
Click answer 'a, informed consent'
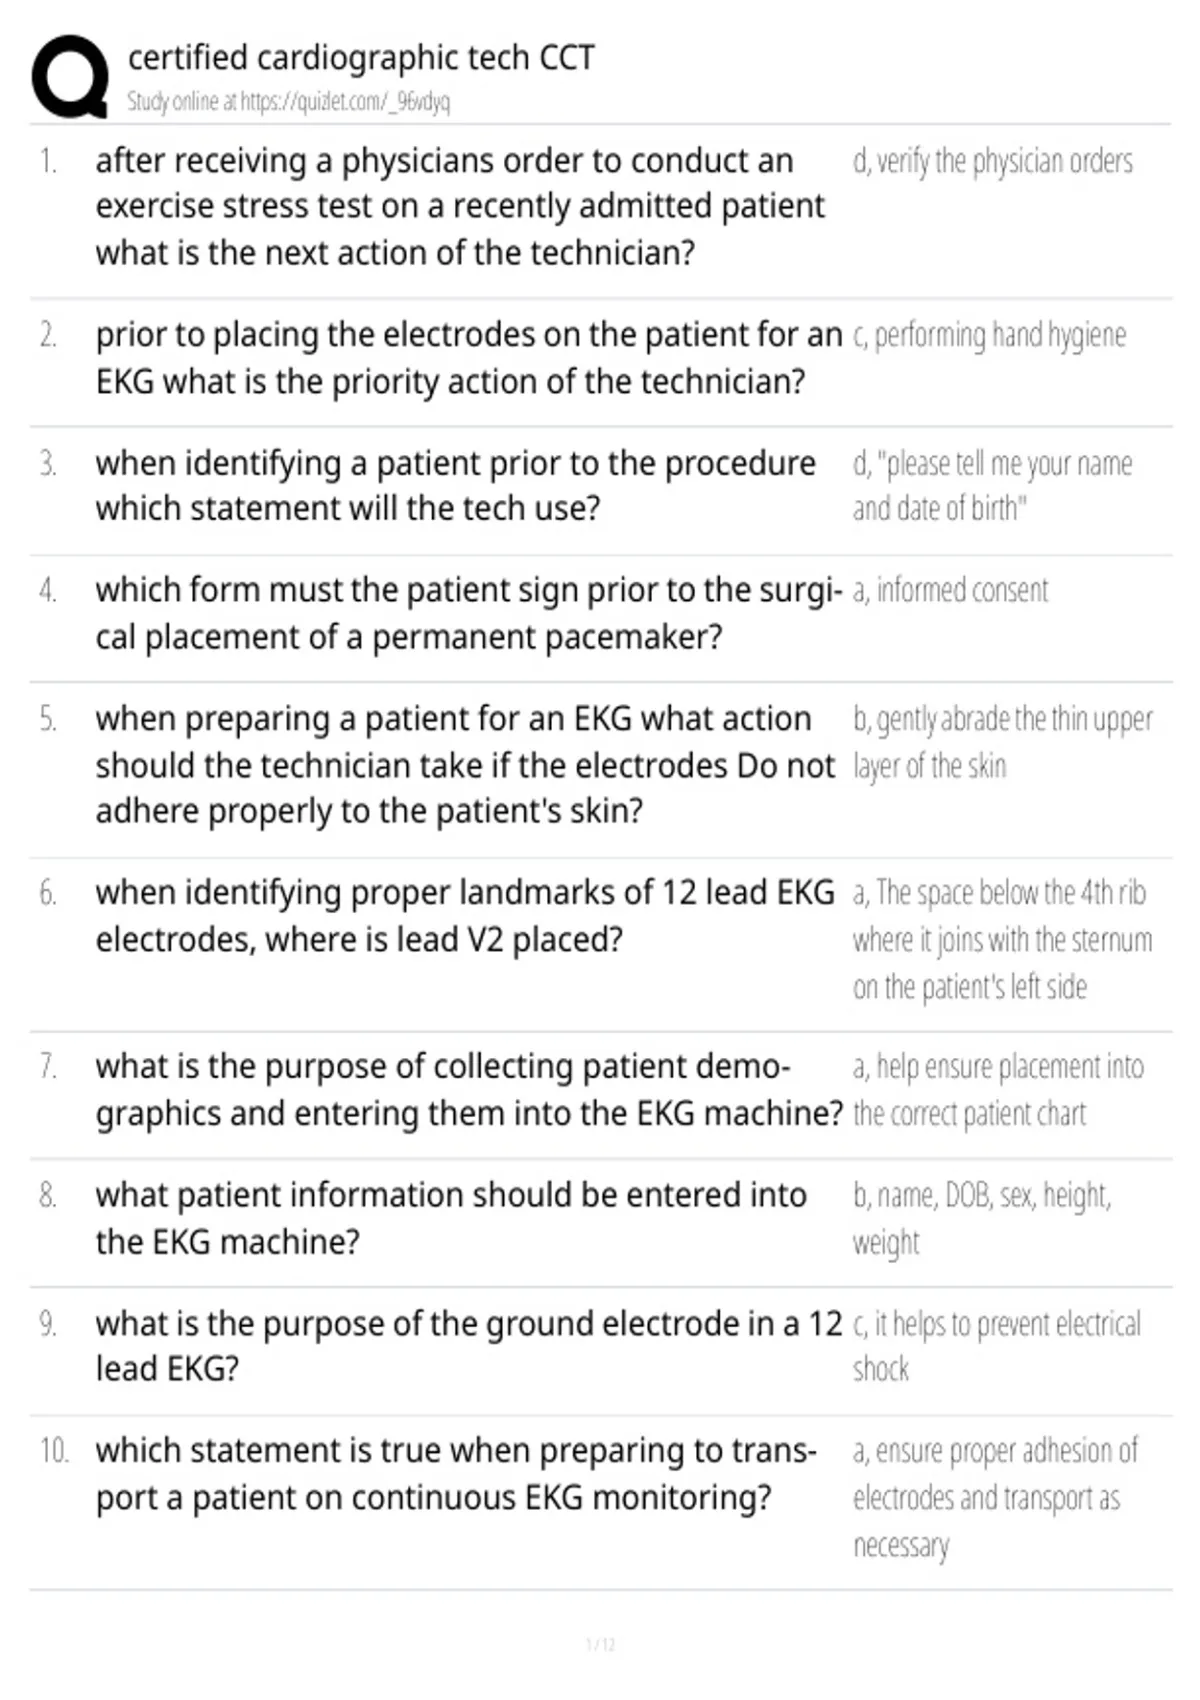(950, 590)
